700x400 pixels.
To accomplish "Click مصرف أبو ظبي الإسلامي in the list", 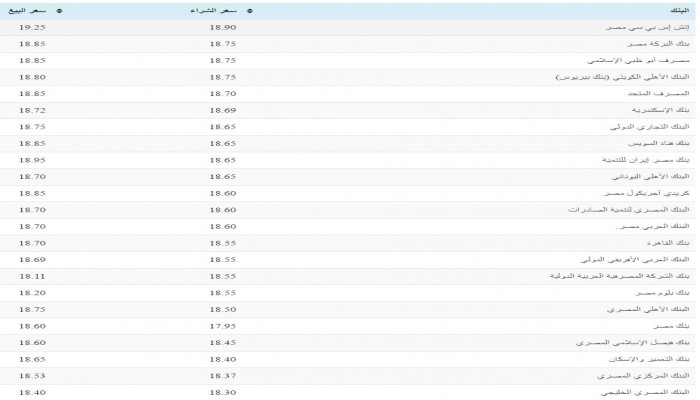I will tap(641, 61).
